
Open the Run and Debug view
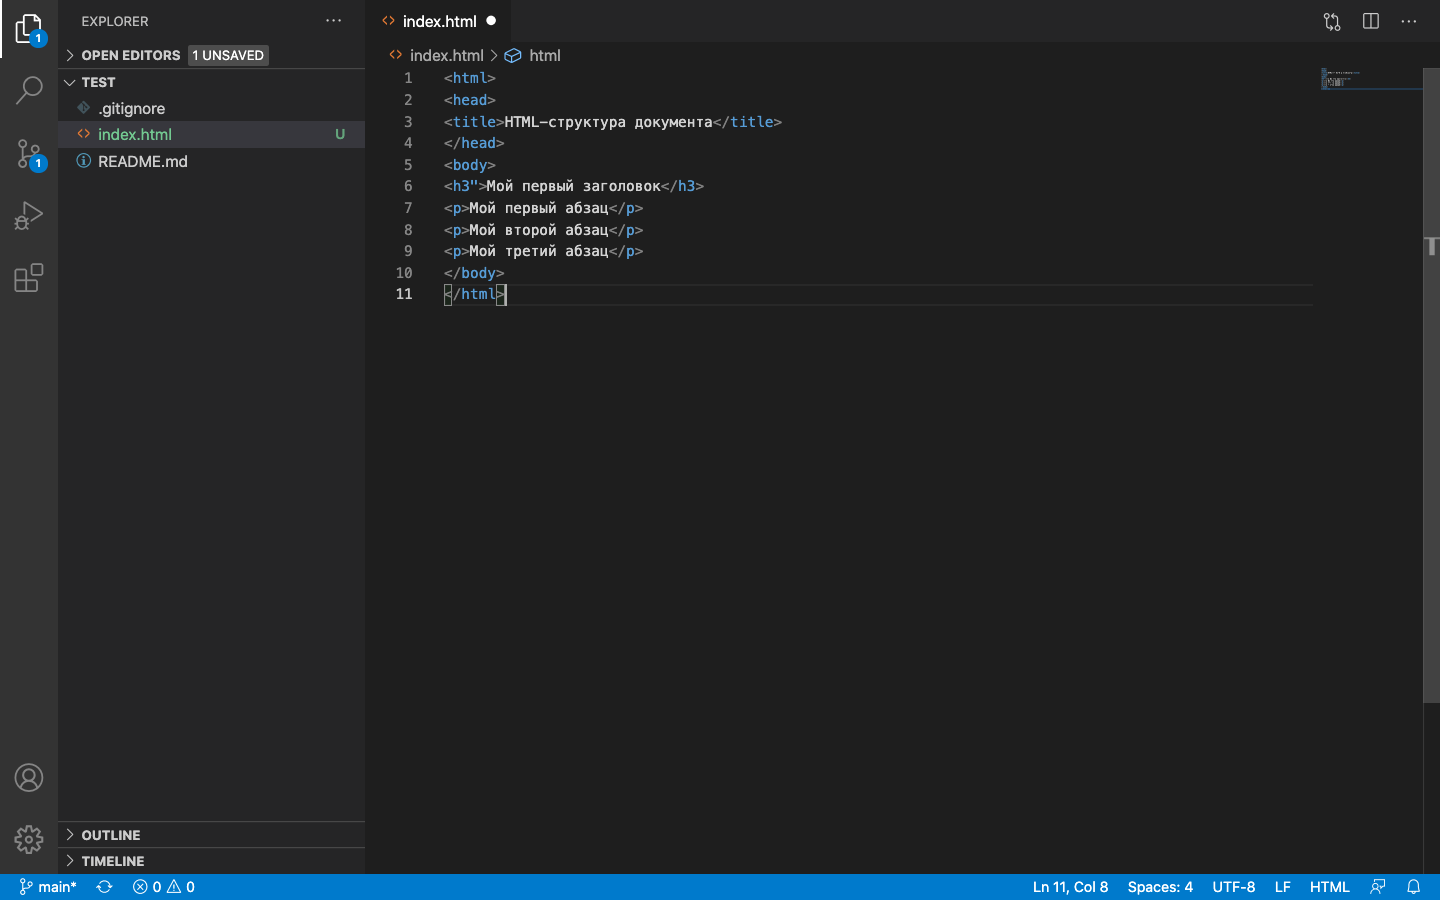coord(29,215)
